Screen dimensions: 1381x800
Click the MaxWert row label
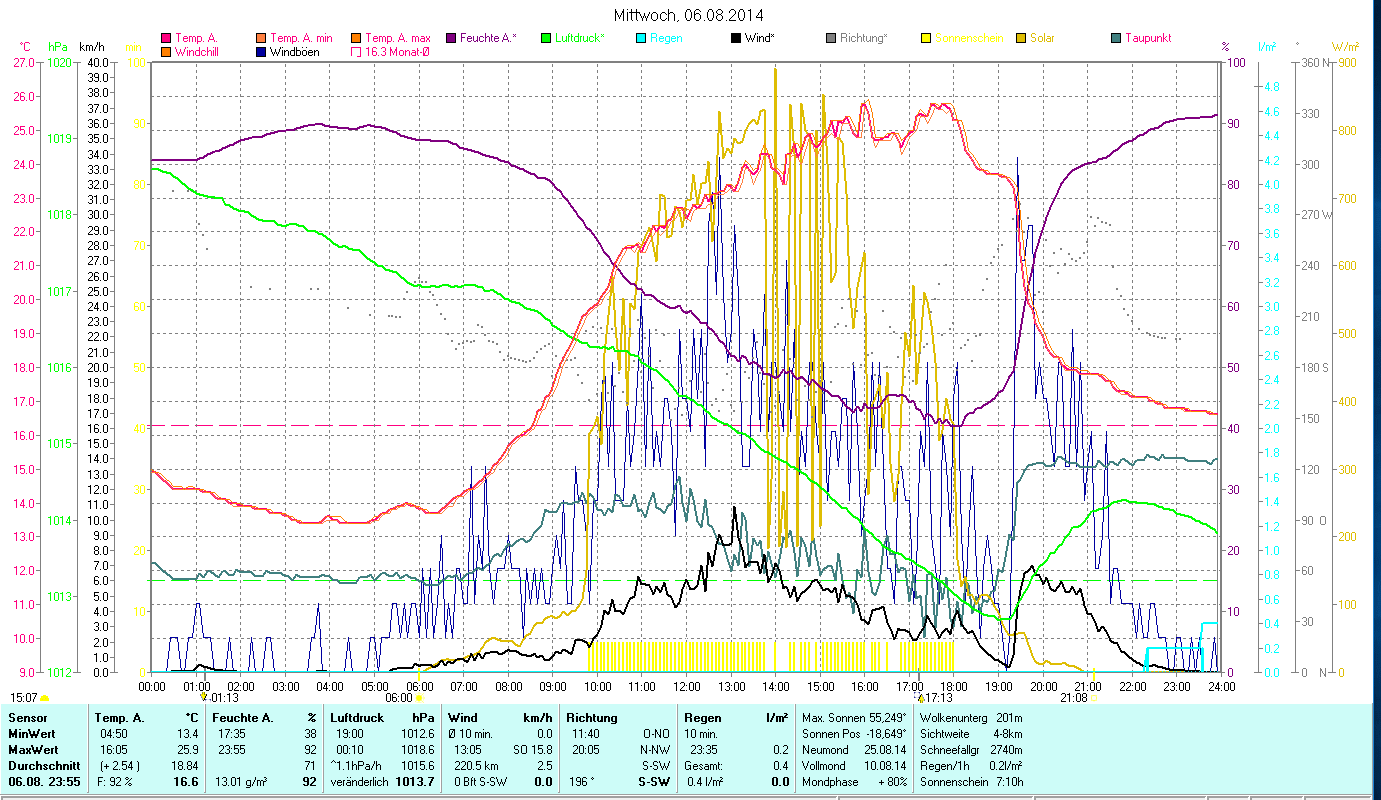click(34, 749)
